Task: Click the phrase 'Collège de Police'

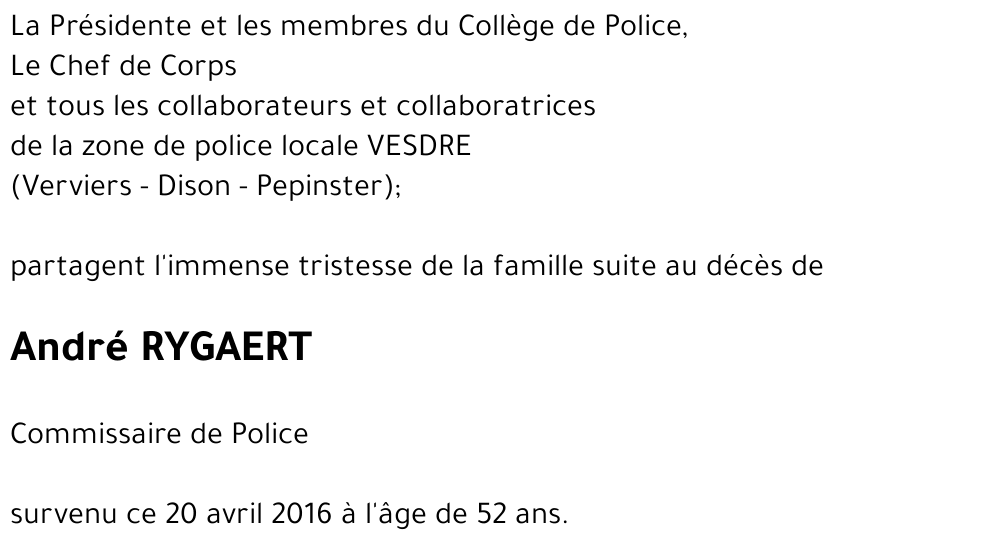Action: tap(570, 27)
